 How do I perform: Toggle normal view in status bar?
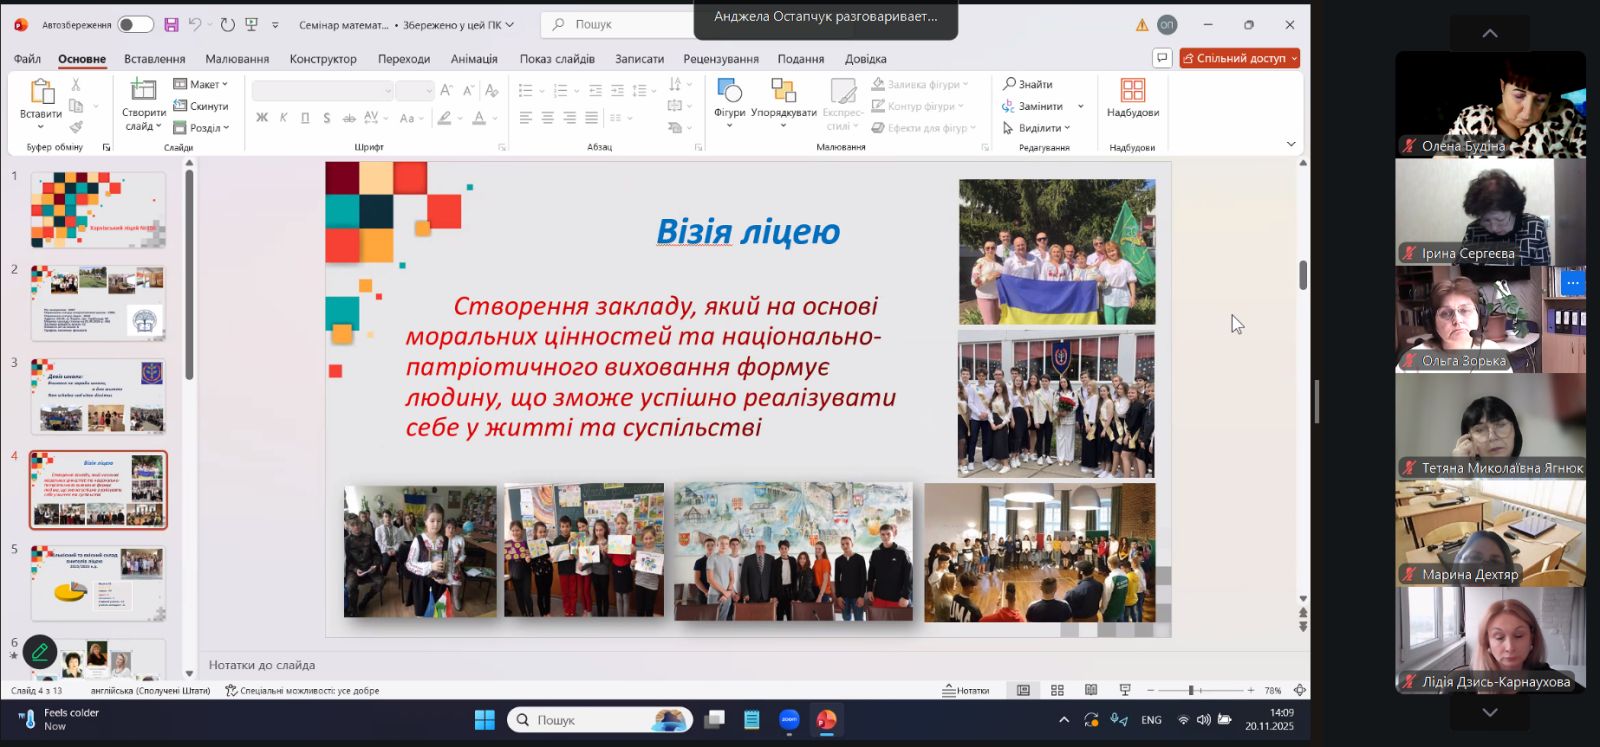[1023, 690]
